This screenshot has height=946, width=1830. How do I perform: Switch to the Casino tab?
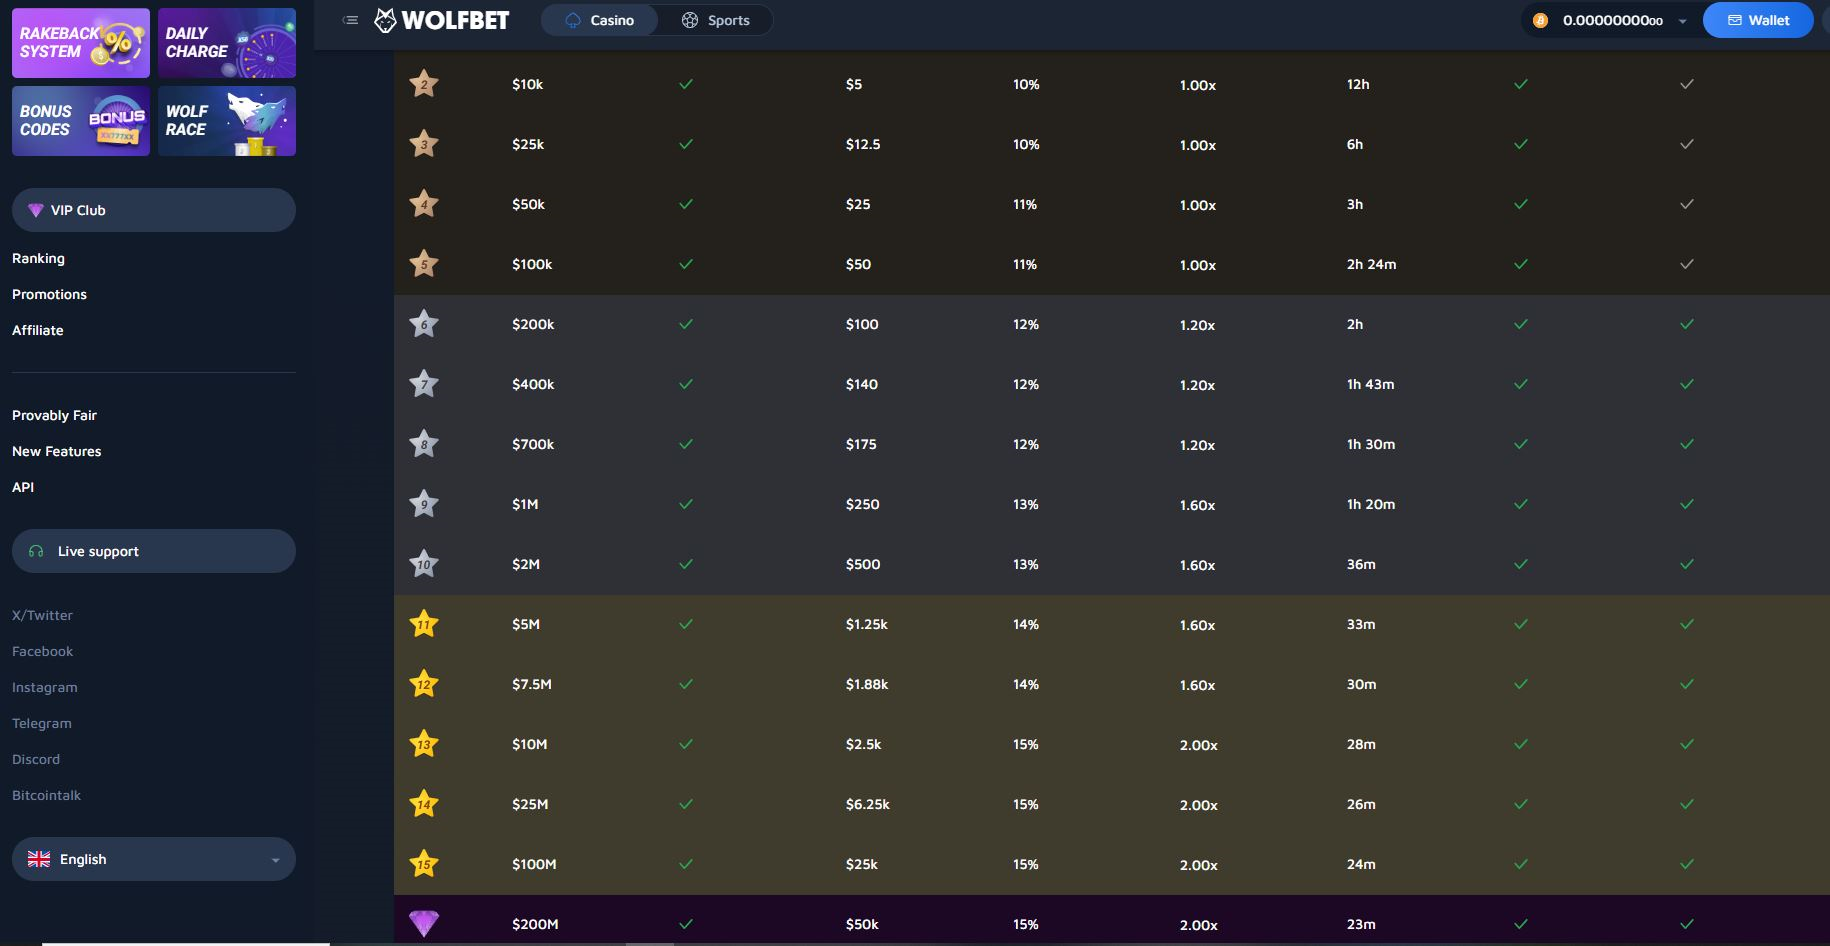click(x=600, y=20)
